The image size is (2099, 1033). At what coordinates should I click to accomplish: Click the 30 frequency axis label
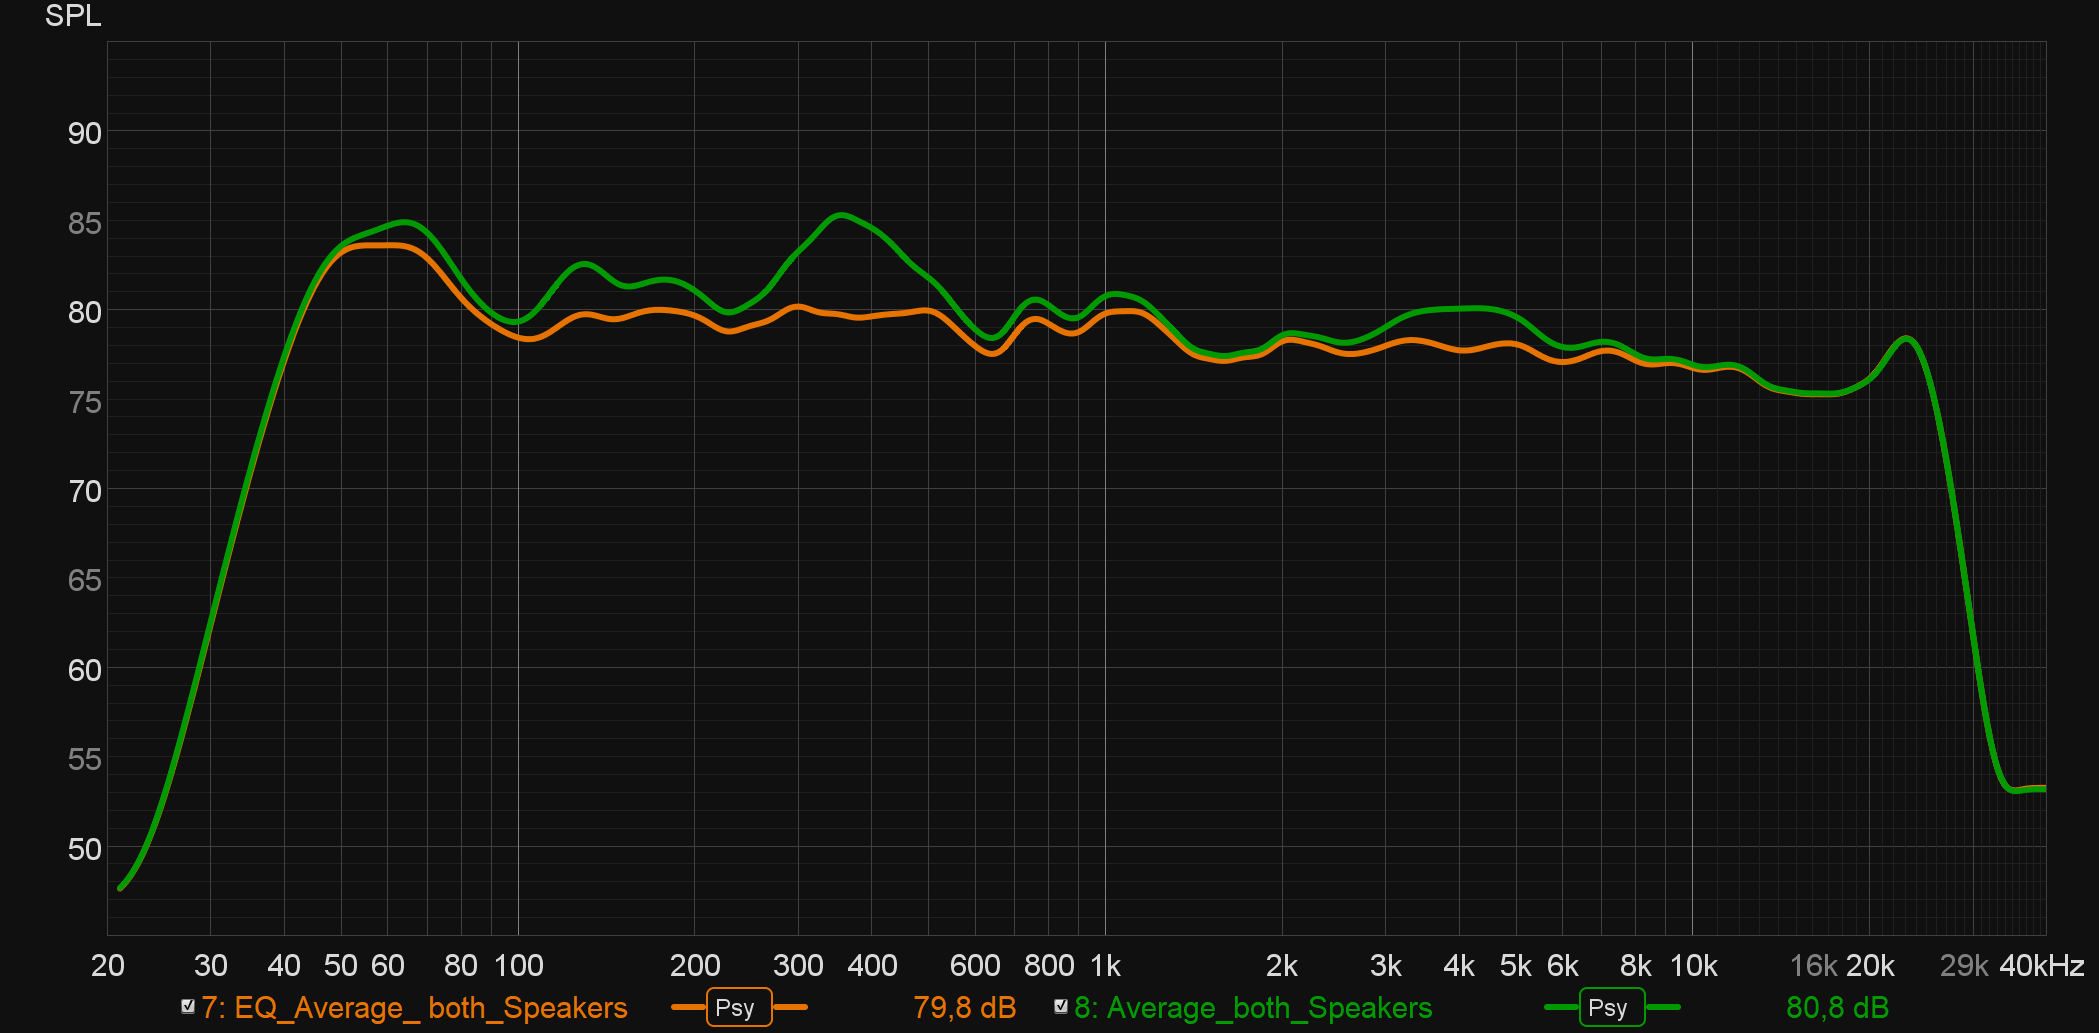pyautogui.click(x=210, y=965)
